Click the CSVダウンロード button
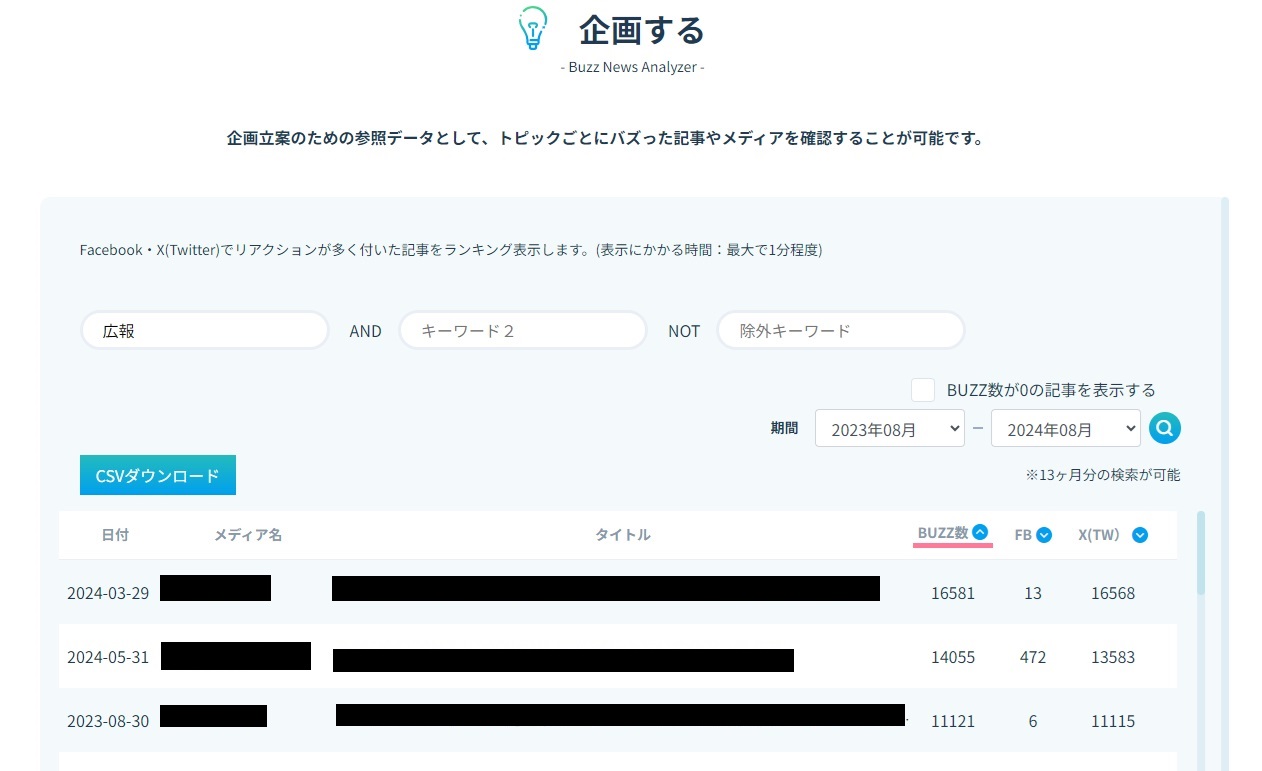The image size is (1262, 771). point(157,476)
